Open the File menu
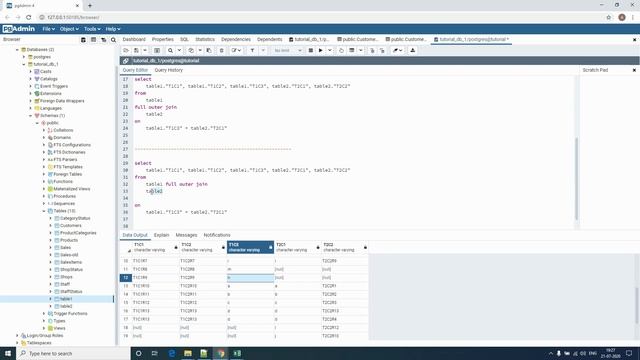640x360 pixels. 48,29
